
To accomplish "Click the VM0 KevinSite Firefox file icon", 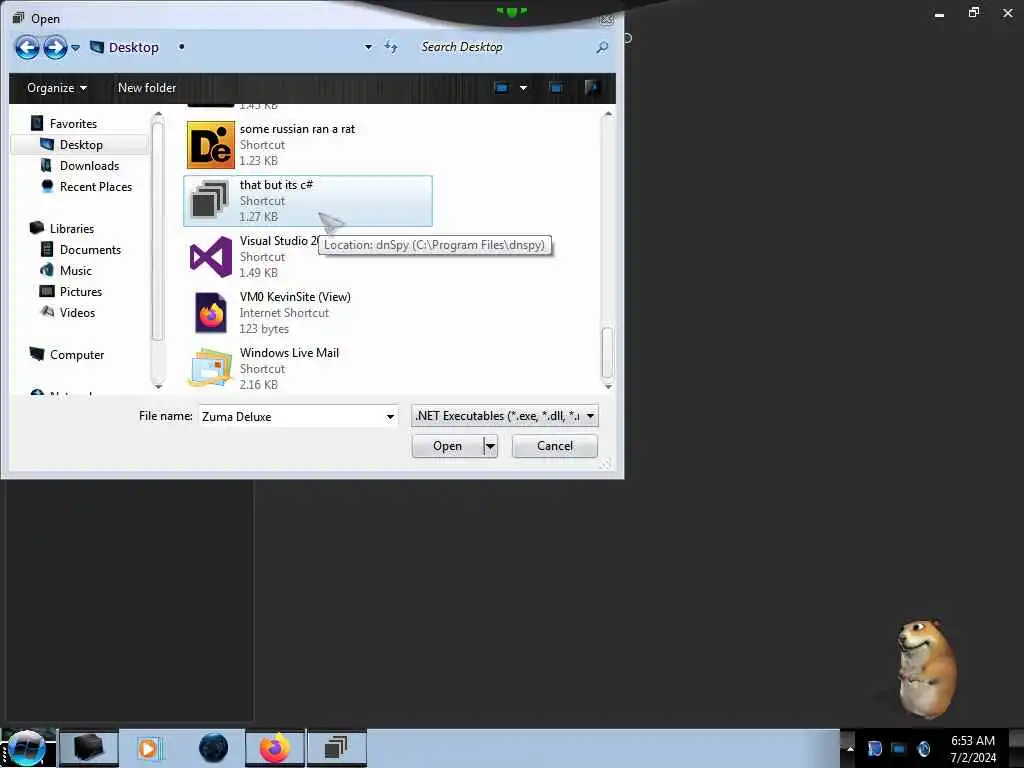I will pyautogui.click(x=211, y=313).
